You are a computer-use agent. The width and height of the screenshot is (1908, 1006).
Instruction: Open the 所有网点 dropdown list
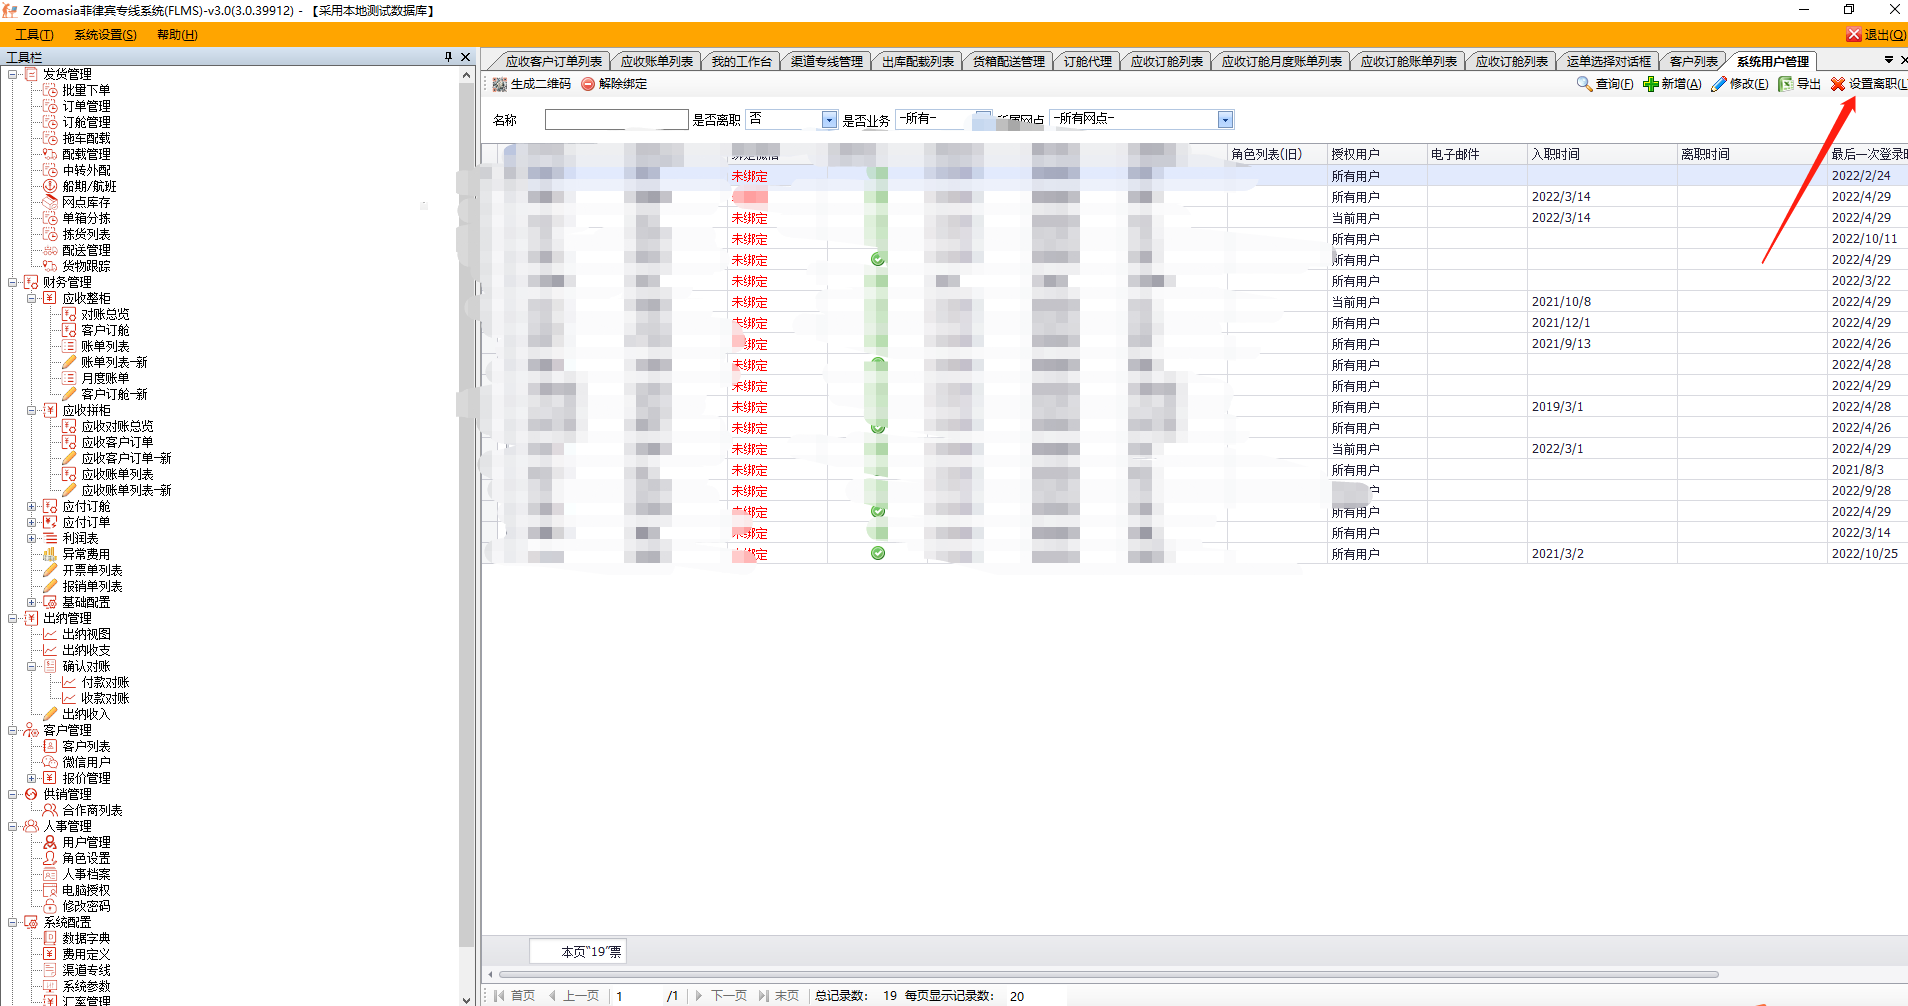1225,120
